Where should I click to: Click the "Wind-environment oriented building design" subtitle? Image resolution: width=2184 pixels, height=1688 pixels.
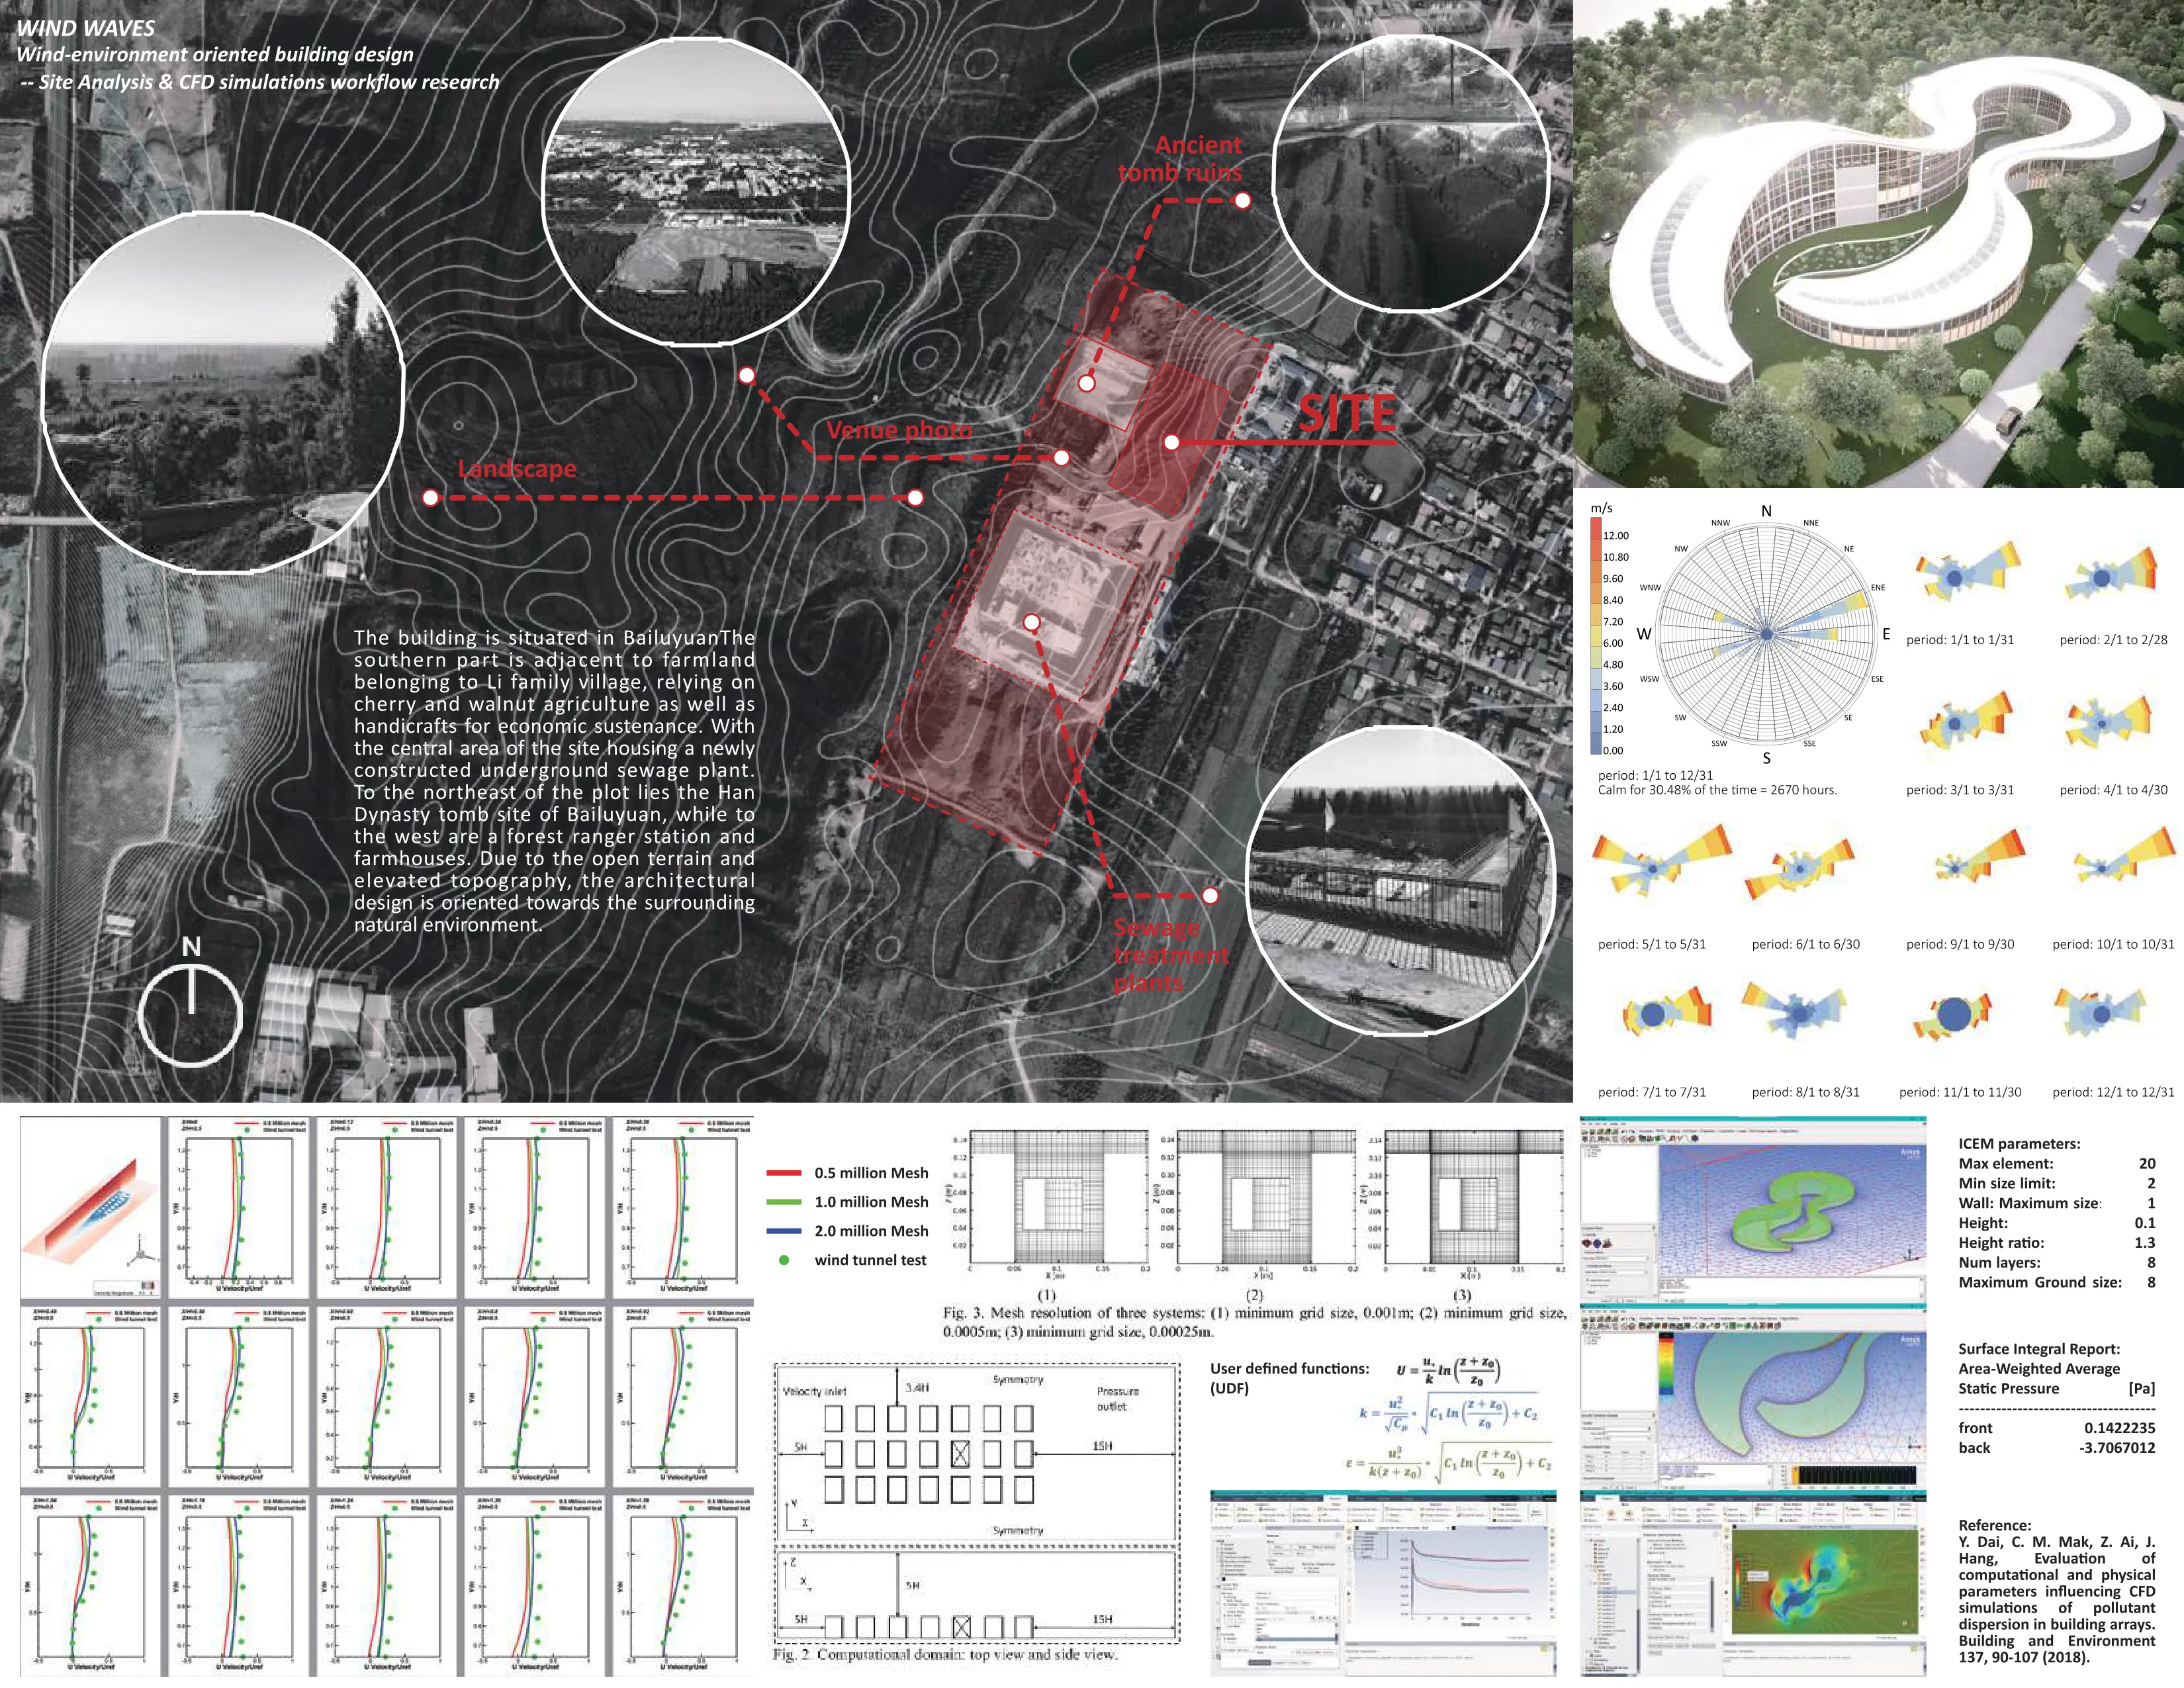pyautogui.click(x=215, y=55)
